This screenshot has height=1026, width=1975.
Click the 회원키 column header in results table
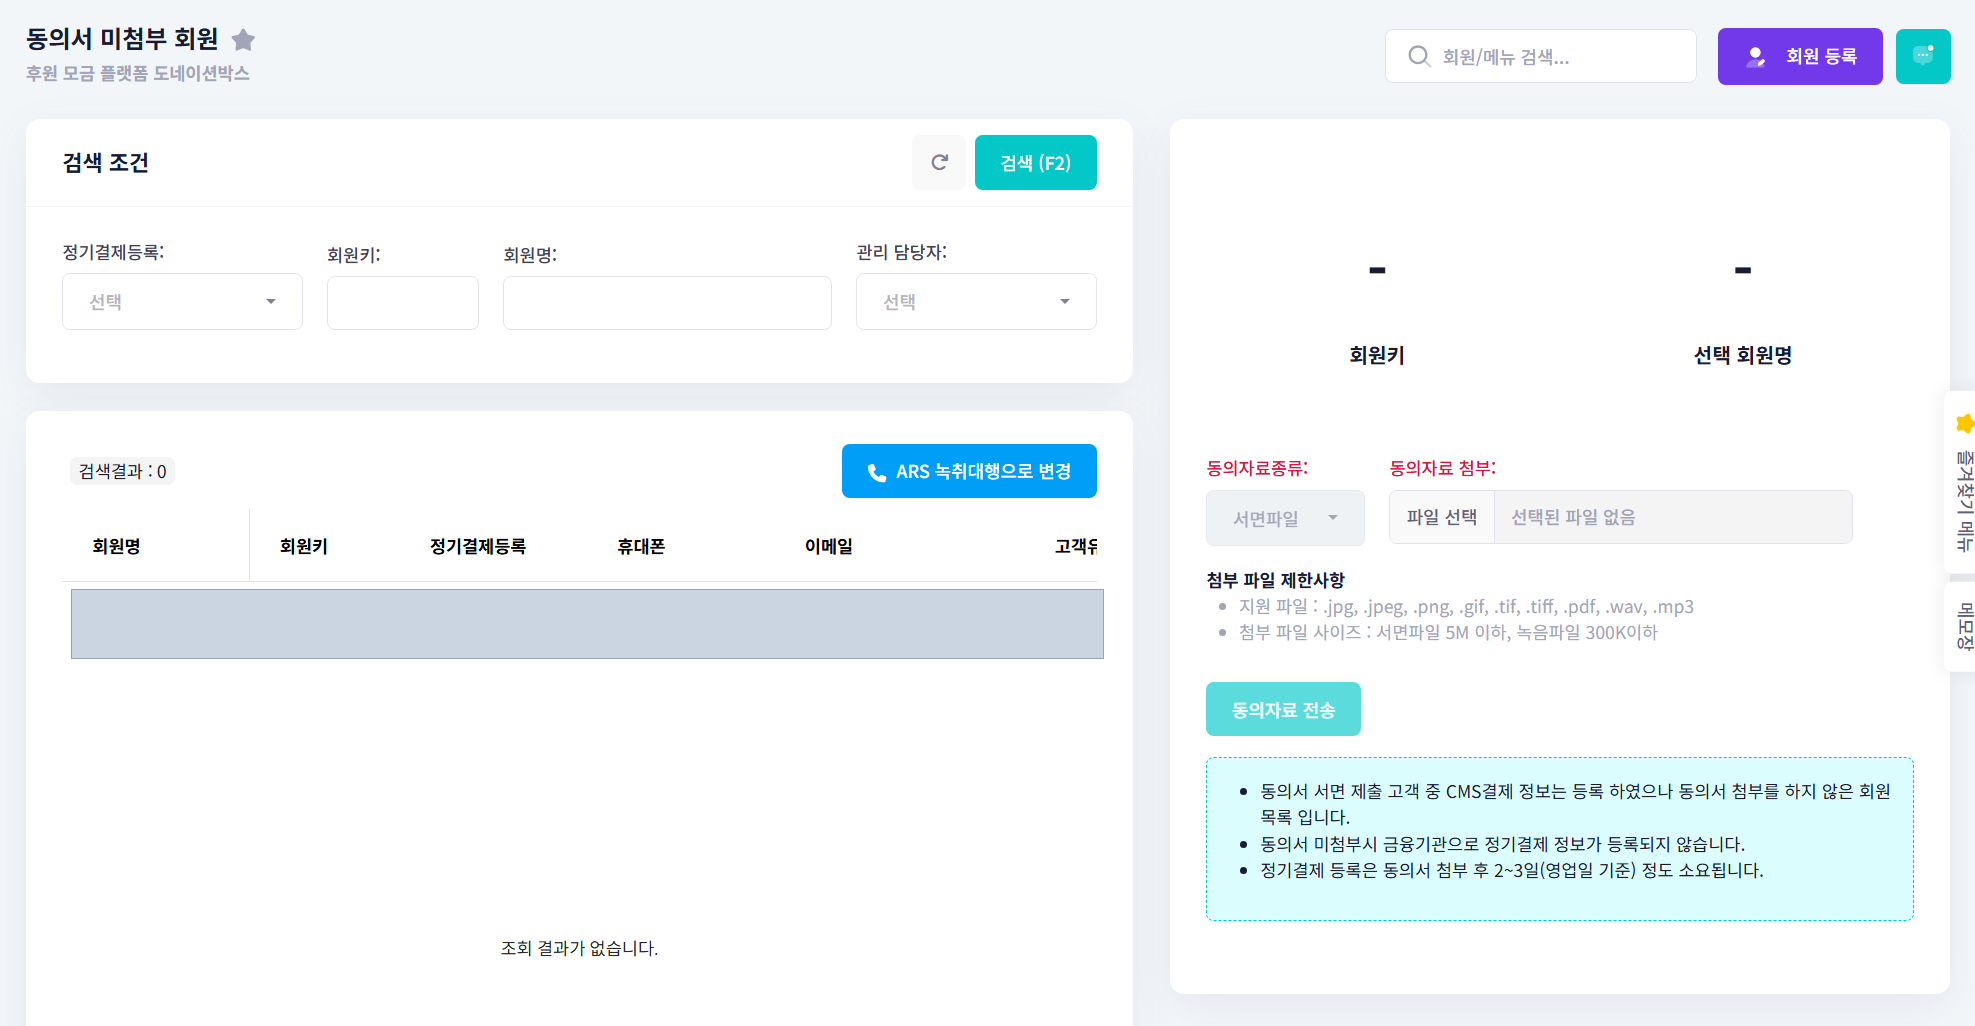coord(303,546)
